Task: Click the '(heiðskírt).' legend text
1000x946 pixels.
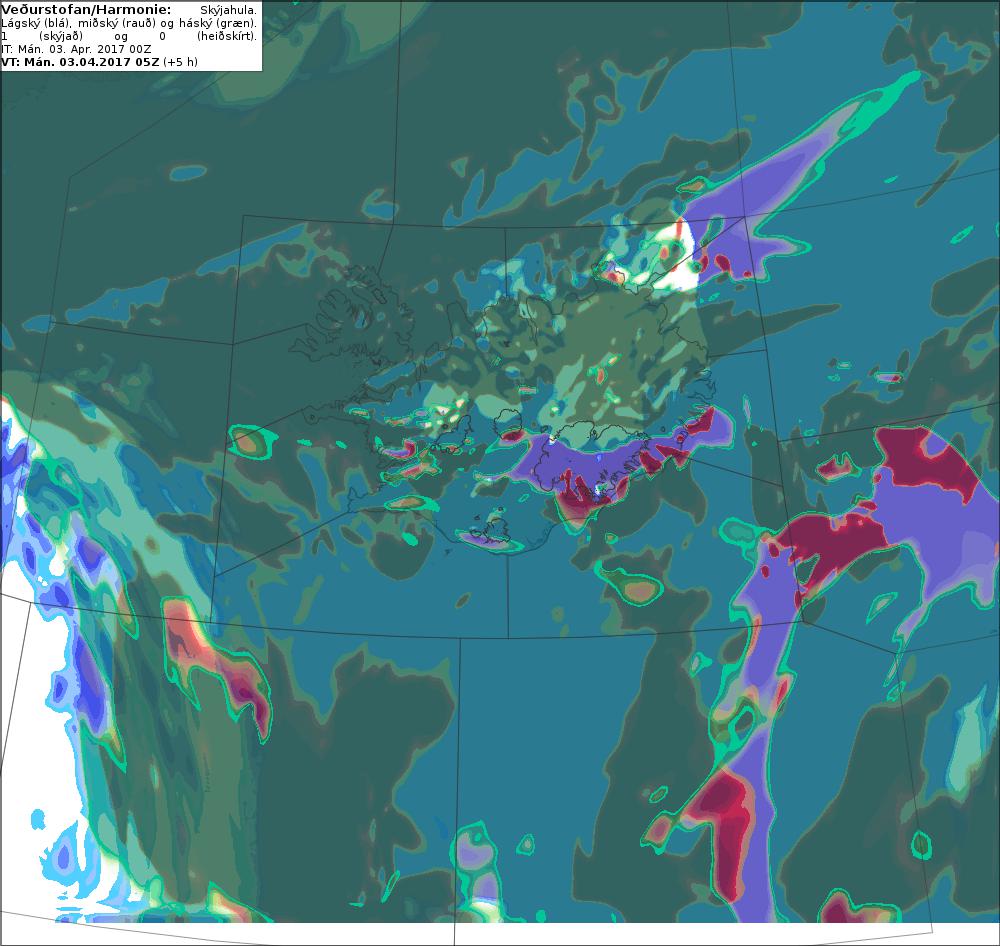Action: [226, 36]
